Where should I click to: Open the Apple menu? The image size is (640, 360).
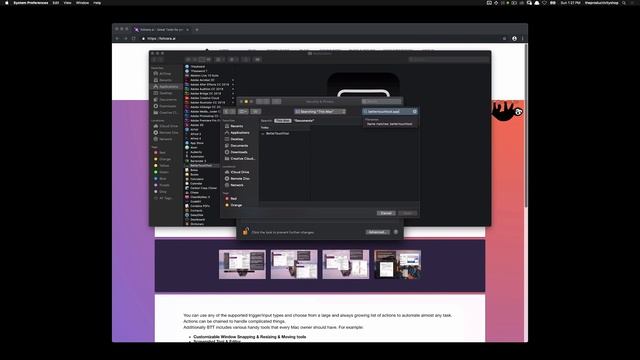[x=7, y=3]
